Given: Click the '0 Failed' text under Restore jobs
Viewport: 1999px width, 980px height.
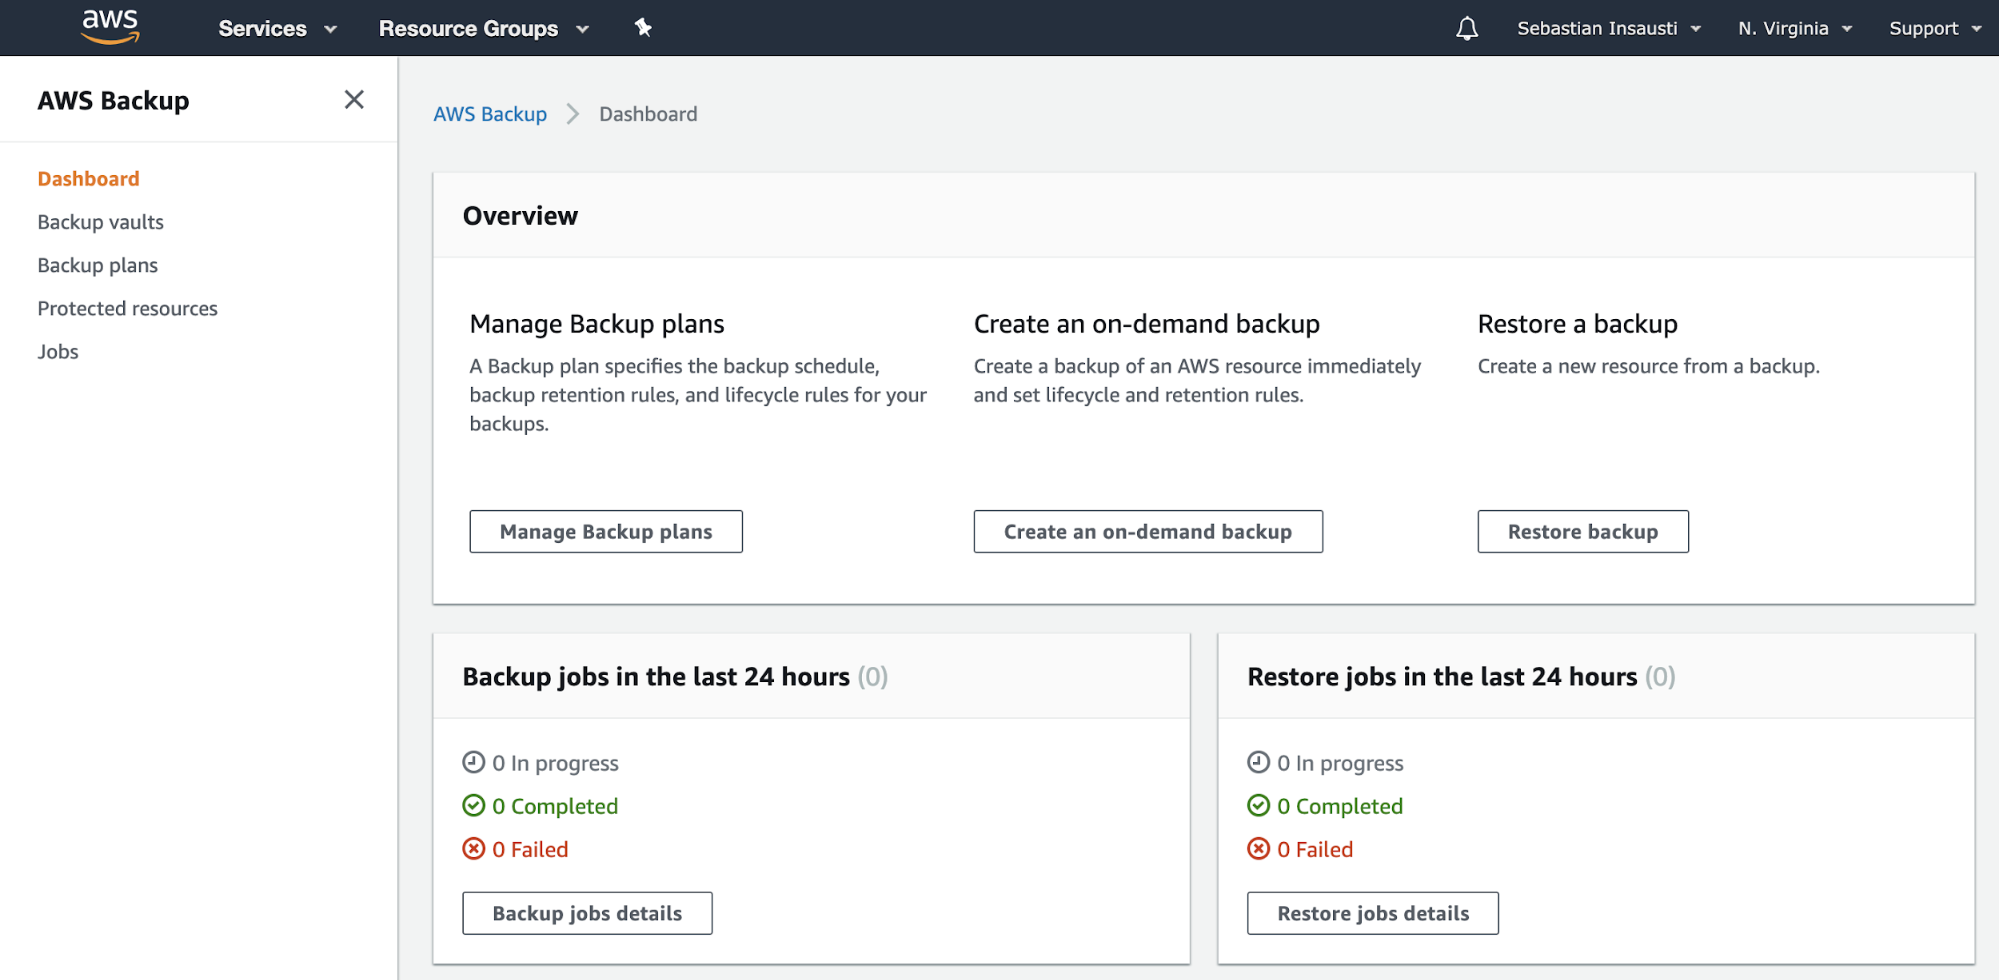Looking at the screenshot, I should pos(1315,849).
